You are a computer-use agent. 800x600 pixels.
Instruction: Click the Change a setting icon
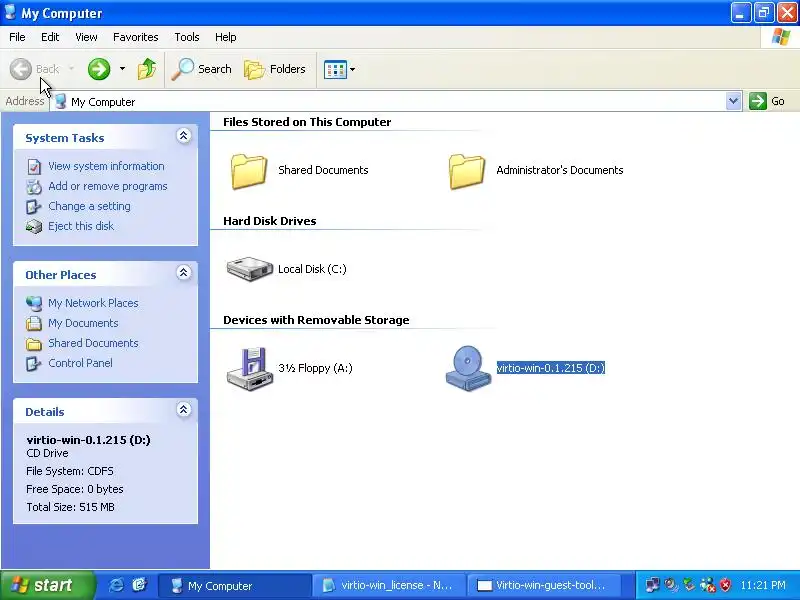click(x=34, y=207)
